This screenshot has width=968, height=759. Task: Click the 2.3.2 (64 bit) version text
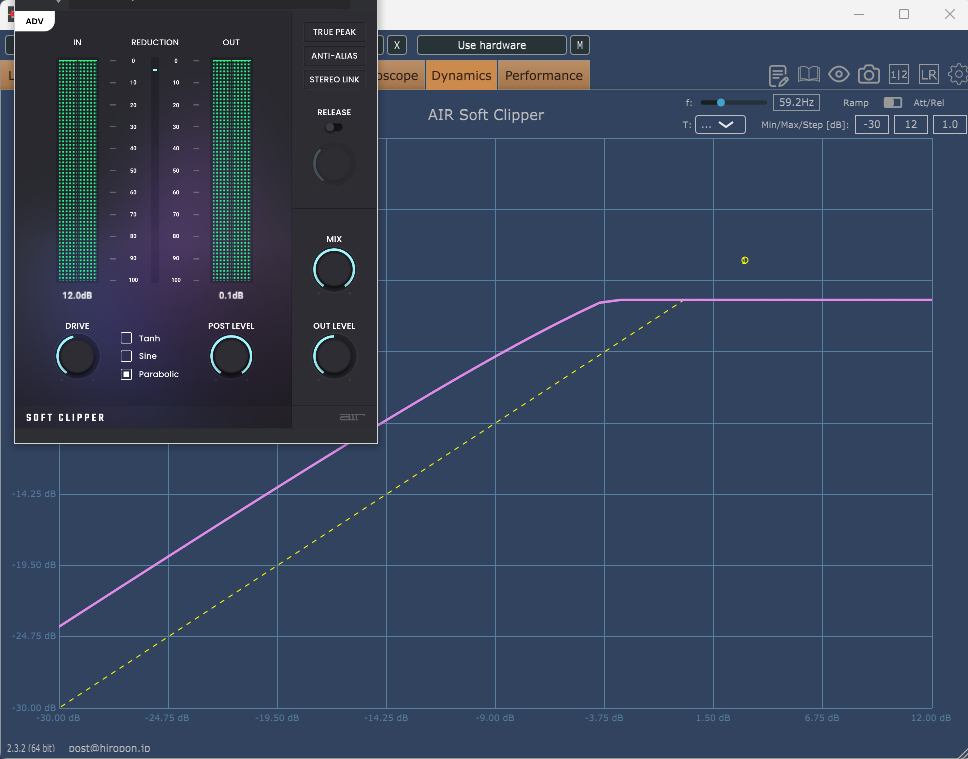point(31,748)
